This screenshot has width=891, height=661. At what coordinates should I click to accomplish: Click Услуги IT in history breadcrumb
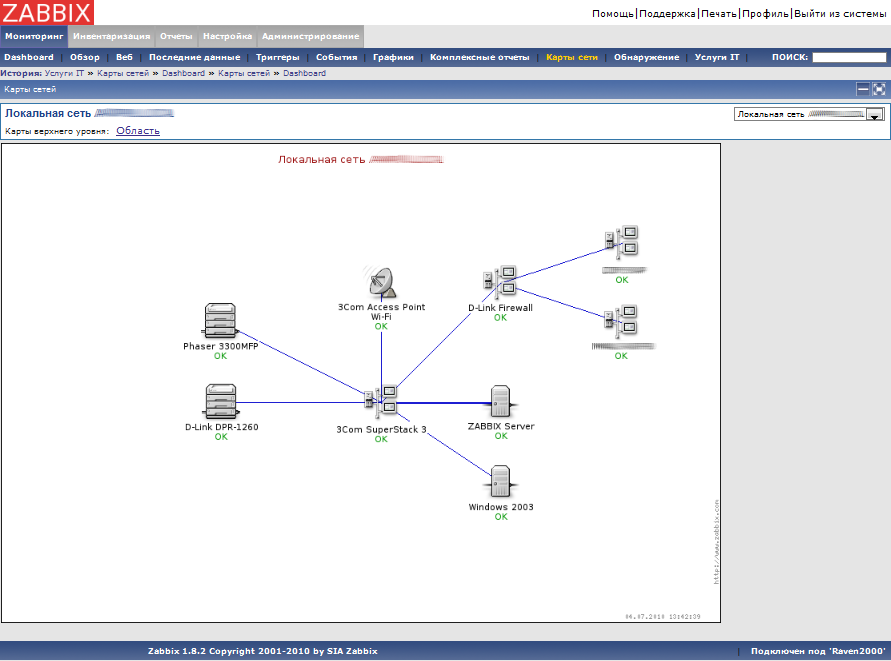[x=64, y=73]
